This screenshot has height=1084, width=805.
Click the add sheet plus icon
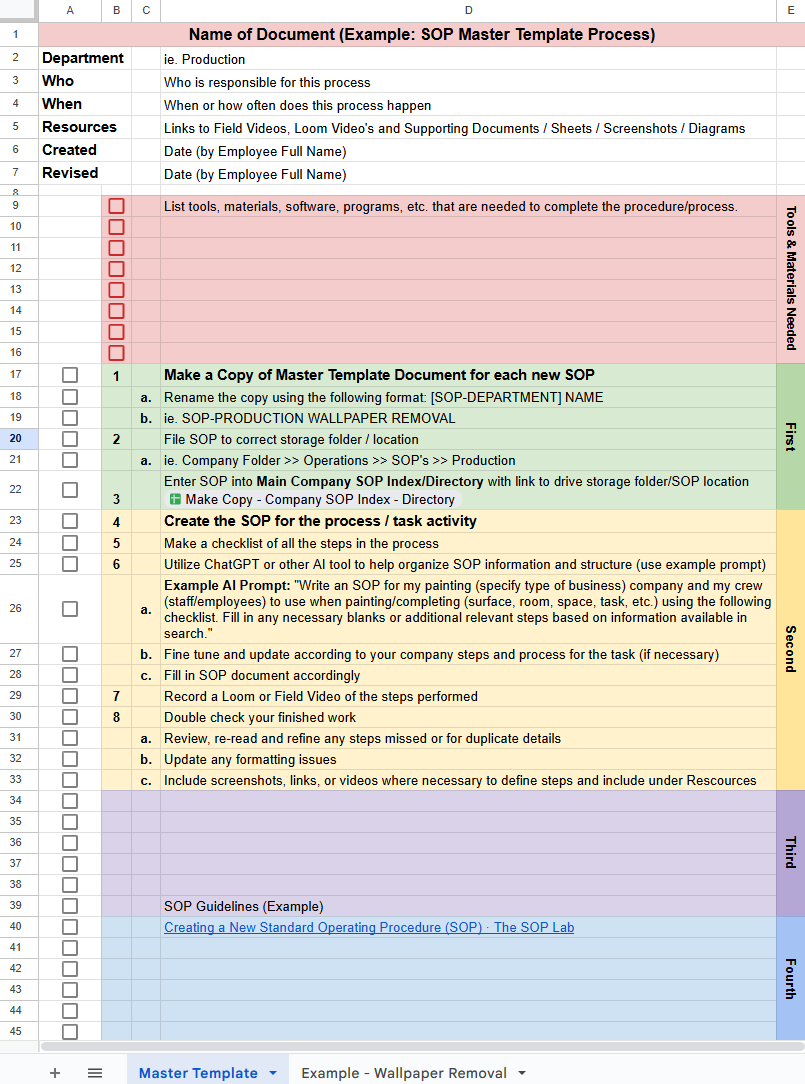pyautogui.click(x=55, y=1073)
